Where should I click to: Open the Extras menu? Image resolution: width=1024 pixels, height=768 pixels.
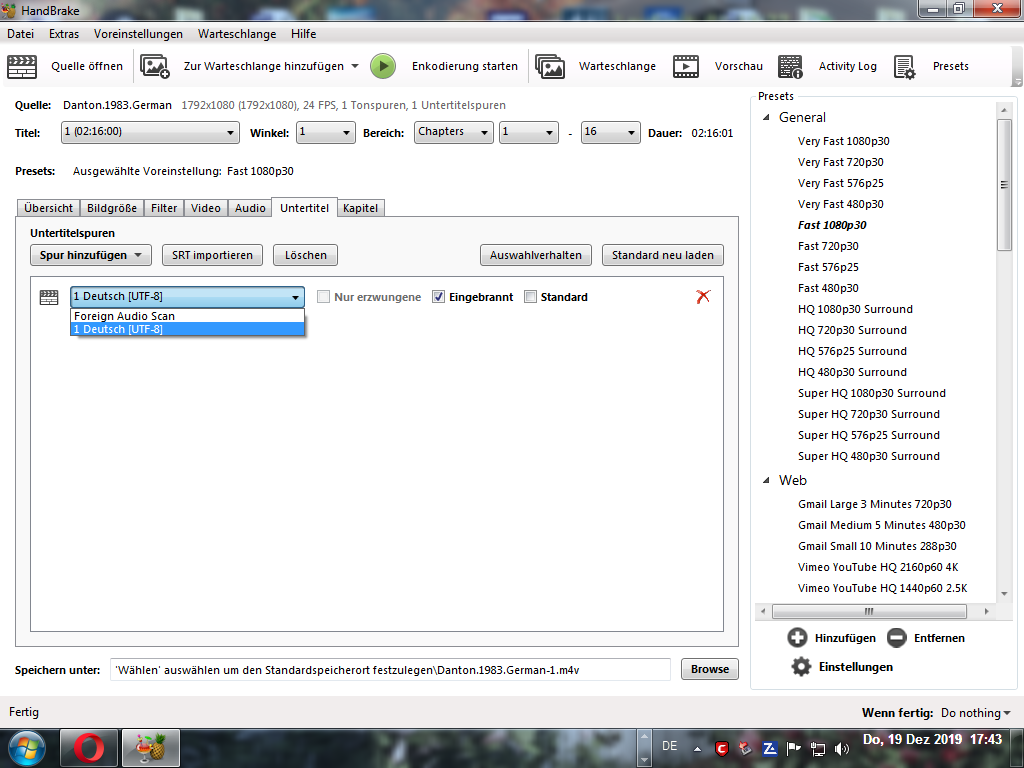coord(64,34)
